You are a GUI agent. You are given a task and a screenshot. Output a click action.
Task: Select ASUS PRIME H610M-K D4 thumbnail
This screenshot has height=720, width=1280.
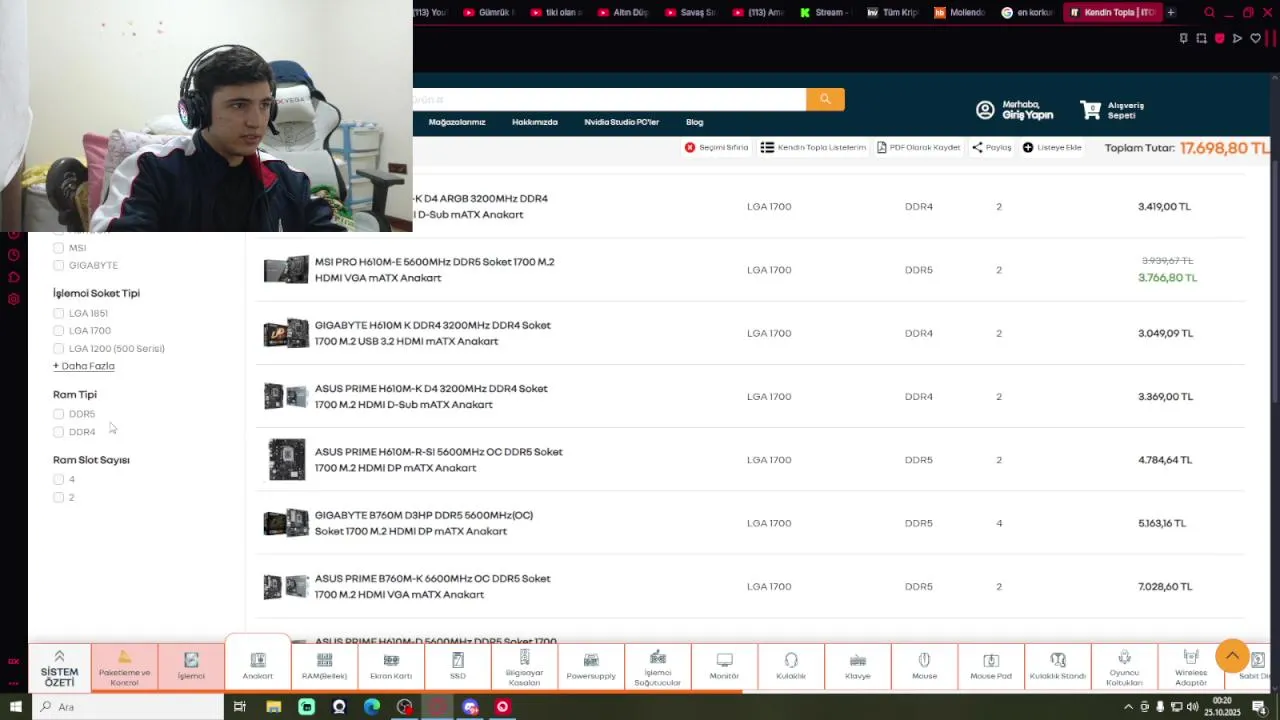[286, 396]
